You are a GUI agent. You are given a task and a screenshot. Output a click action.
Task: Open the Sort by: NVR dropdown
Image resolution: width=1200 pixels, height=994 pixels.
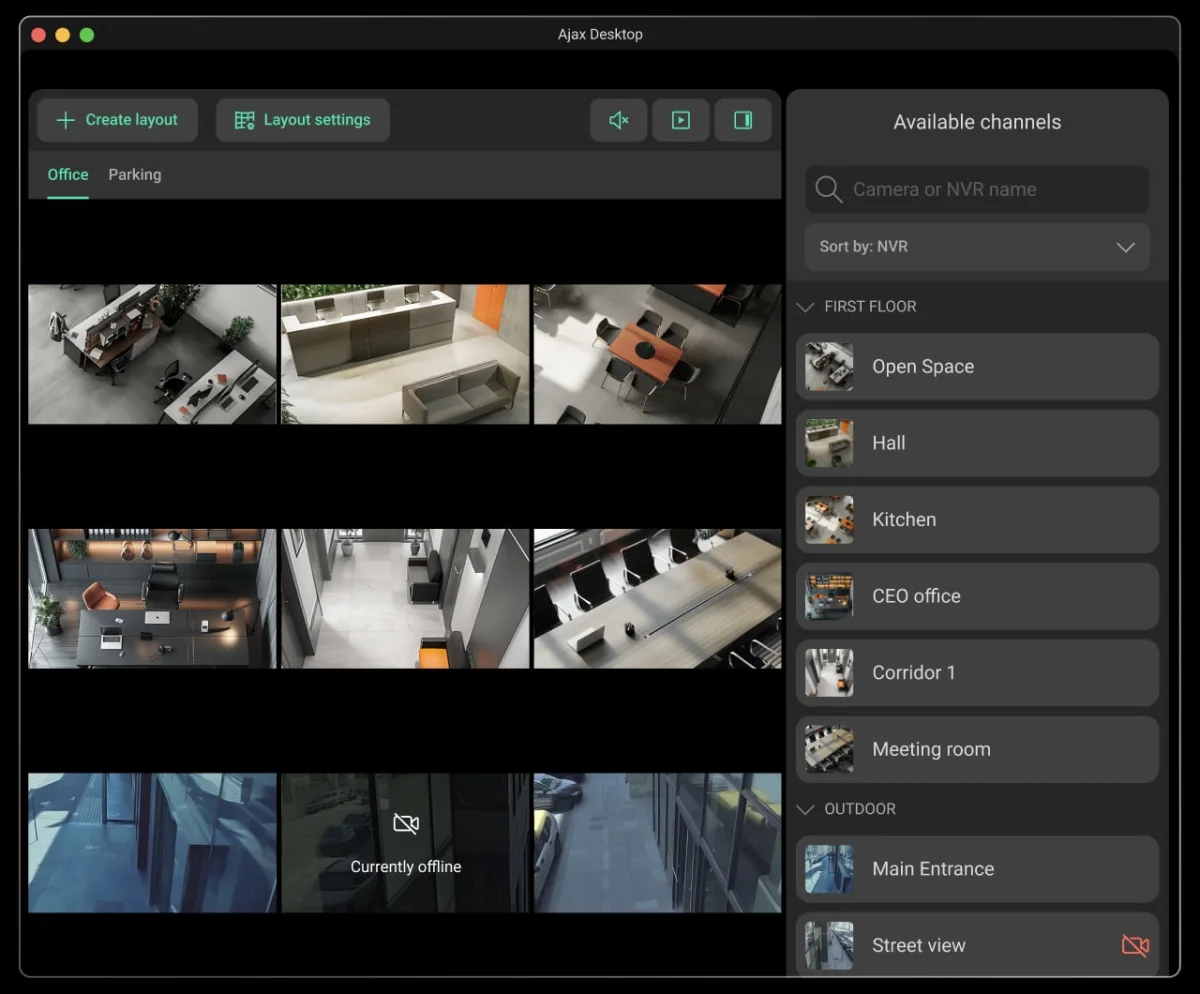977,247
